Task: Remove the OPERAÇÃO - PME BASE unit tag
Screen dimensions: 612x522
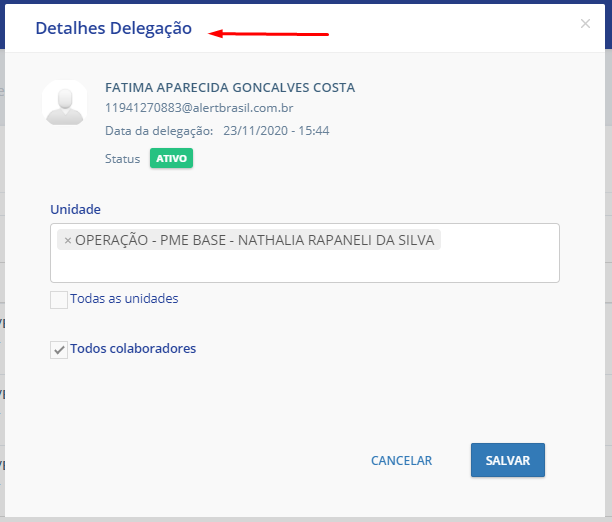Action: pyautogui.click(x=67, y=241)
